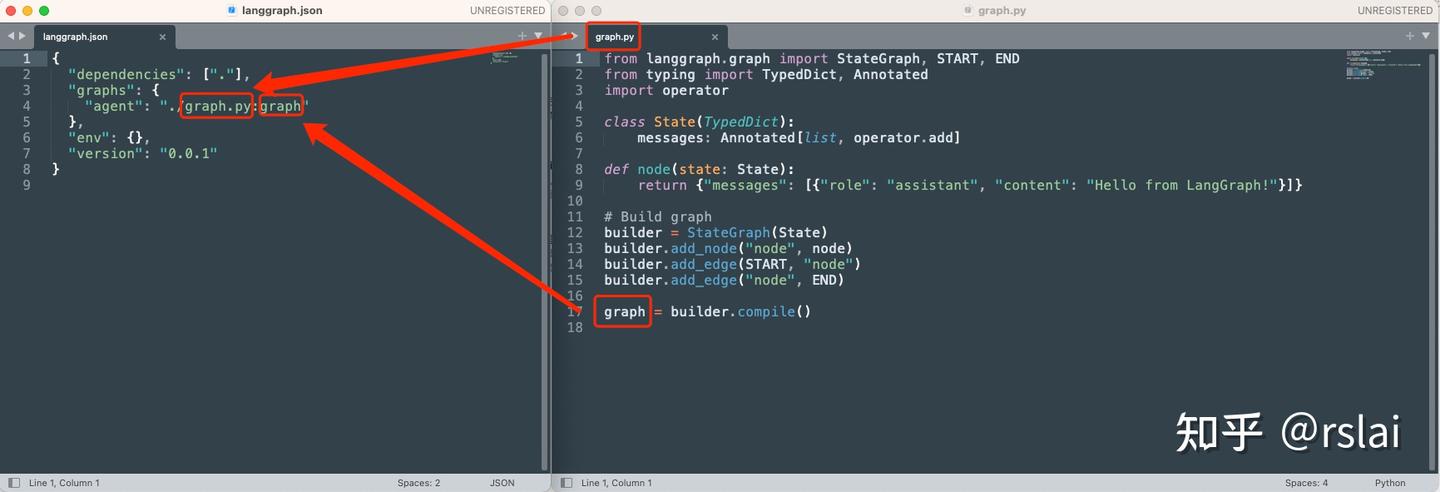Click the "agent" key in langgraph.json
Image resolution: width=1440 pixels, height=492 pixels.
114,106
